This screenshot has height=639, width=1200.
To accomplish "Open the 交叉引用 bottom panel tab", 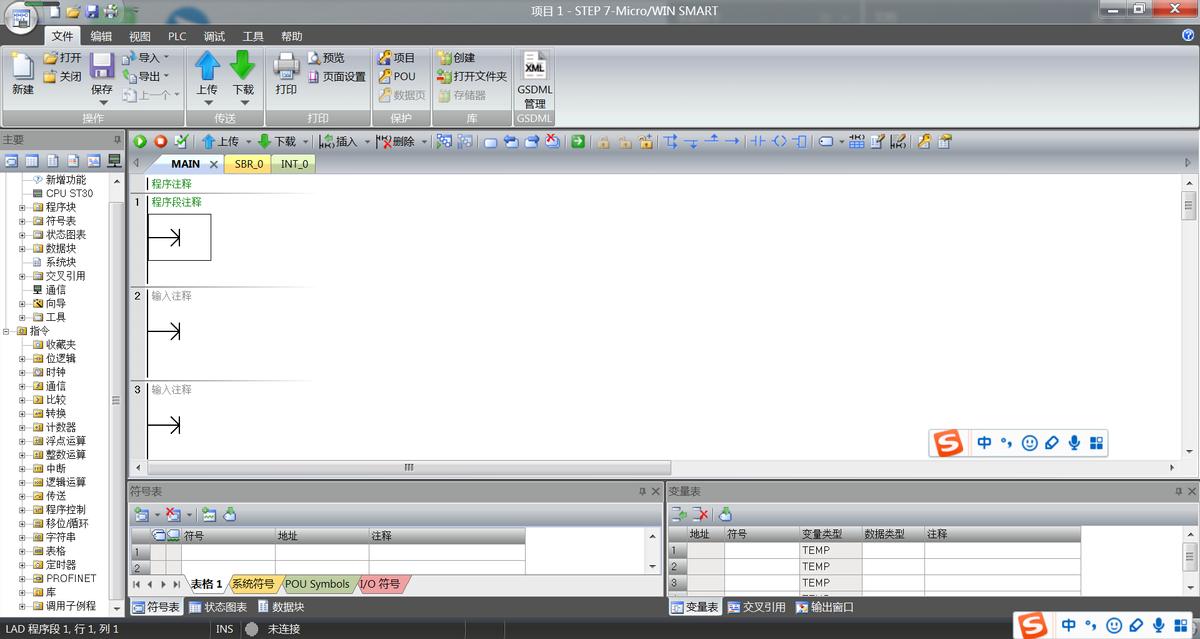I will coord(757,607).
